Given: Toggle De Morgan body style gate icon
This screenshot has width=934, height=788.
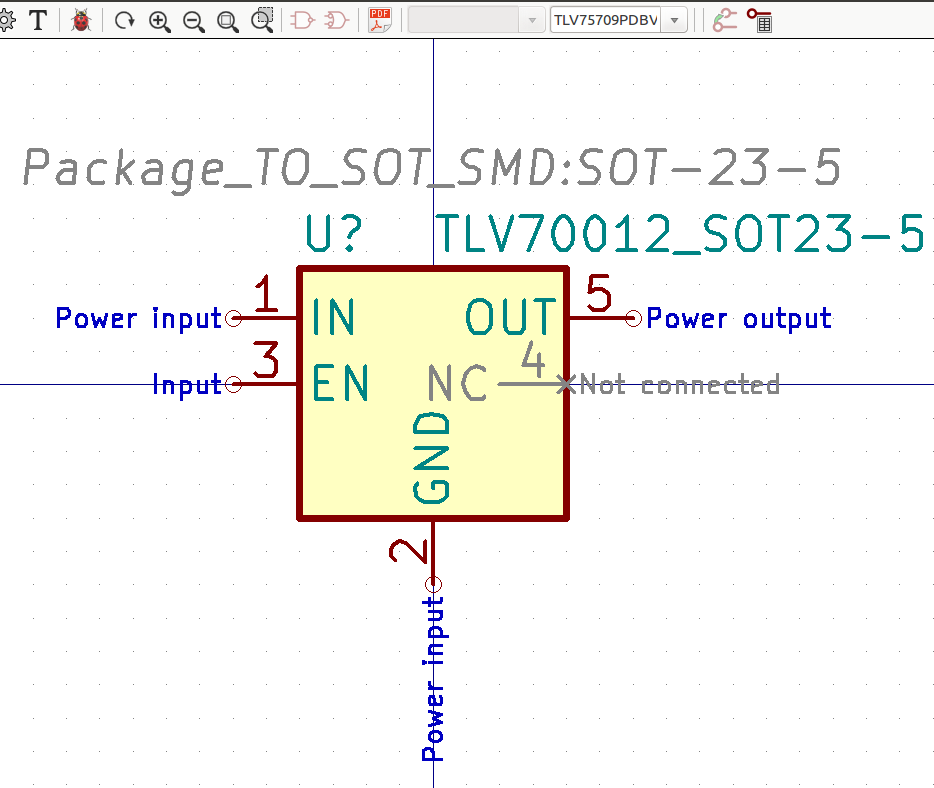Looking at the screenshot, I should [337, 20].
